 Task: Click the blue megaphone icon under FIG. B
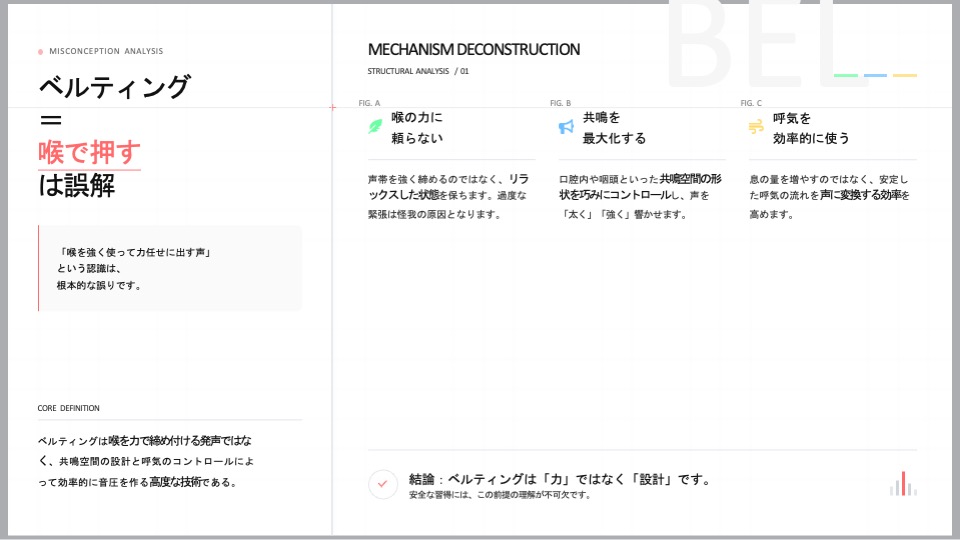(x=566, y=127)
